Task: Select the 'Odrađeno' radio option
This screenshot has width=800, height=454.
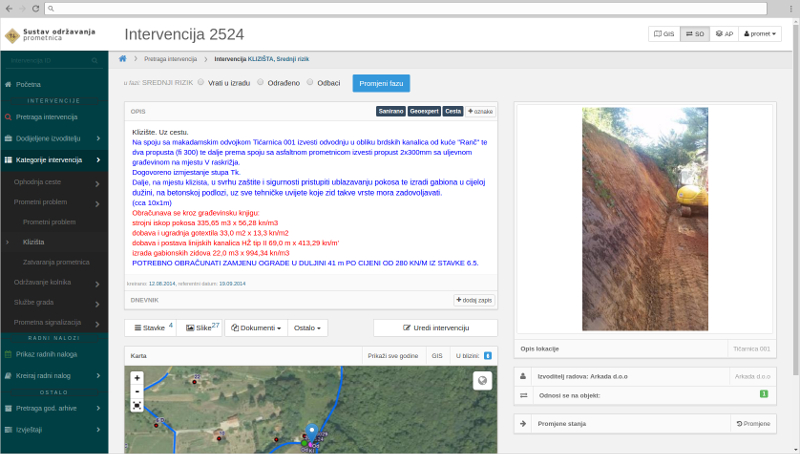Action: pos(261,82)
